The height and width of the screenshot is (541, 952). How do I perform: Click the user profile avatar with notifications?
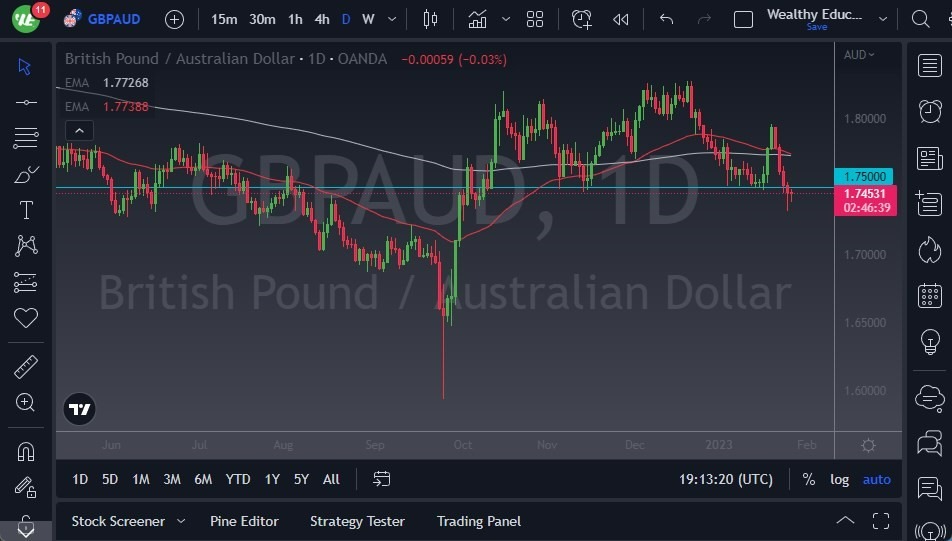click(x=26, y=18)
